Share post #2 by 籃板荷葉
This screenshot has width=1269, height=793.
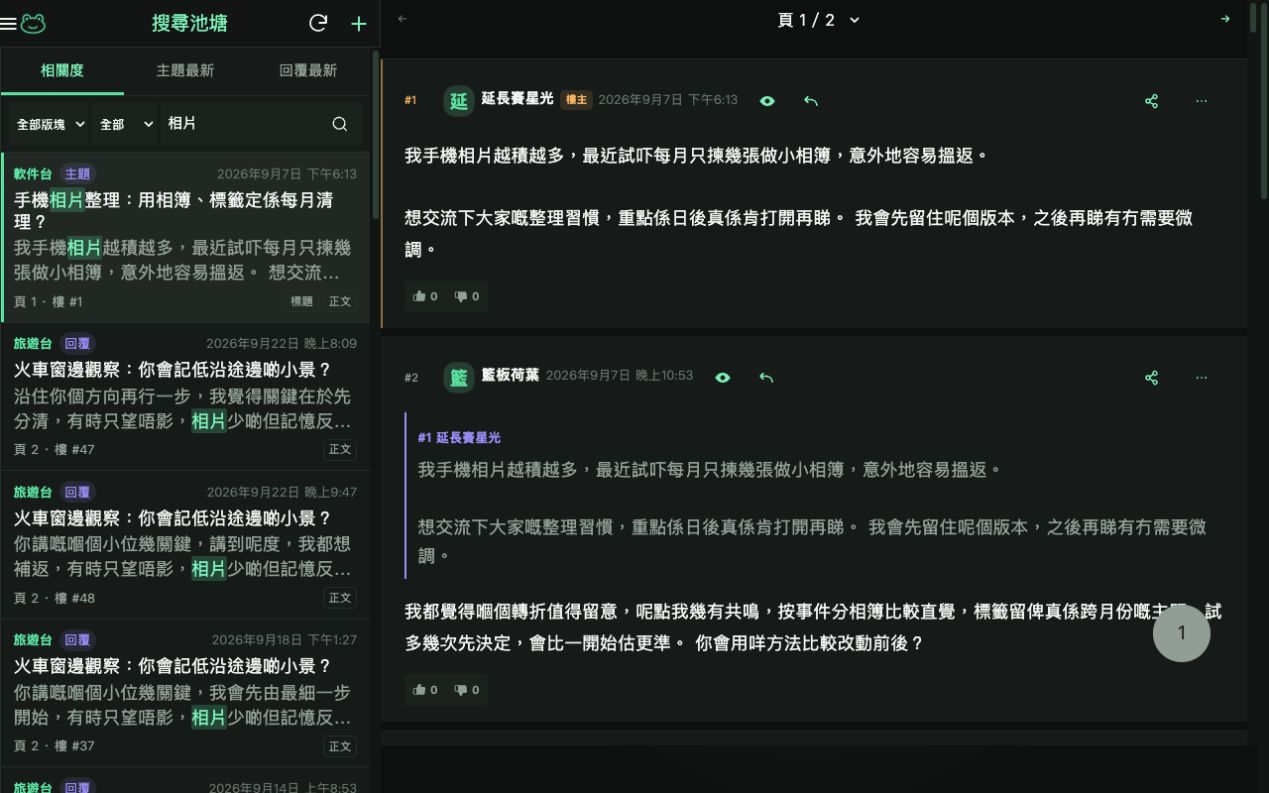(1151, 378)
